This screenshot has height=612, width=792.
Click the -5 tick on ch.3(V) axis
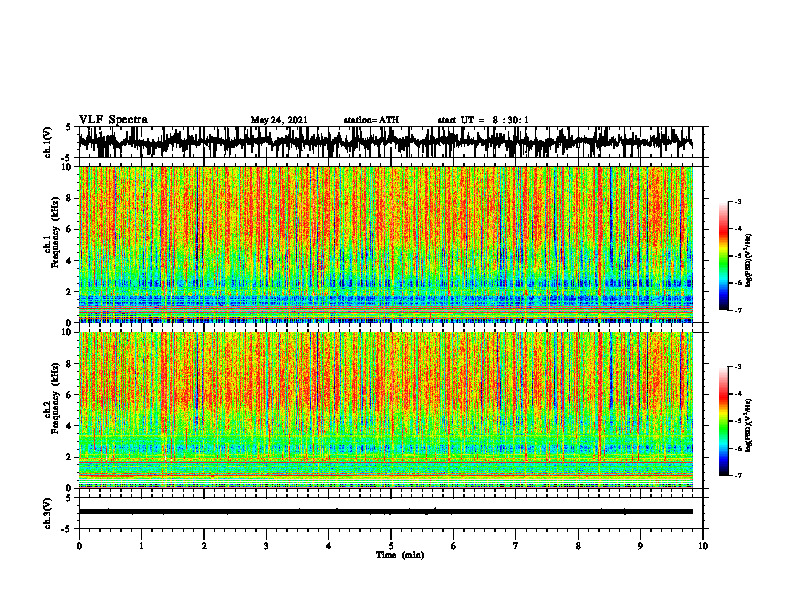click(x=67, y=529)
